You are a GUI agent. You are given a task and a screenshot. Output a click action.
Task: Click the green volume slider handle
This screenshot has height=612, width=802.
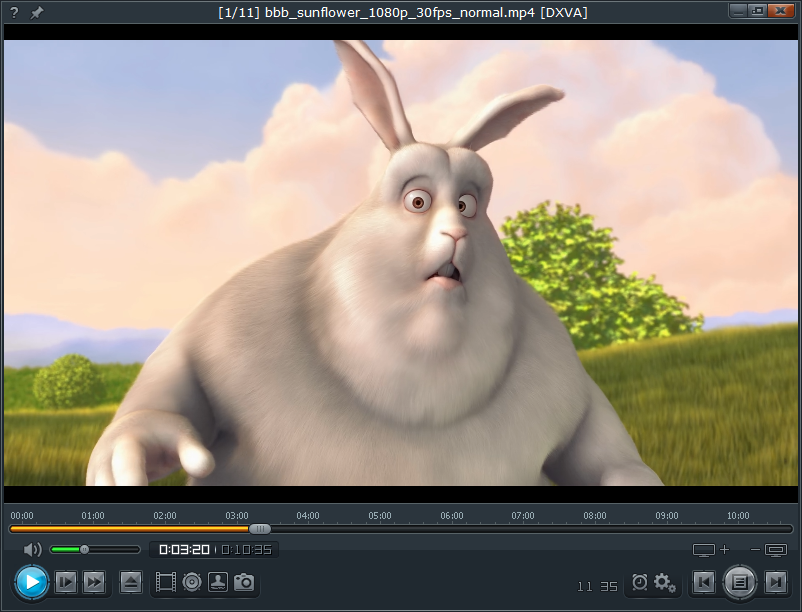click(x=84, y=550)
